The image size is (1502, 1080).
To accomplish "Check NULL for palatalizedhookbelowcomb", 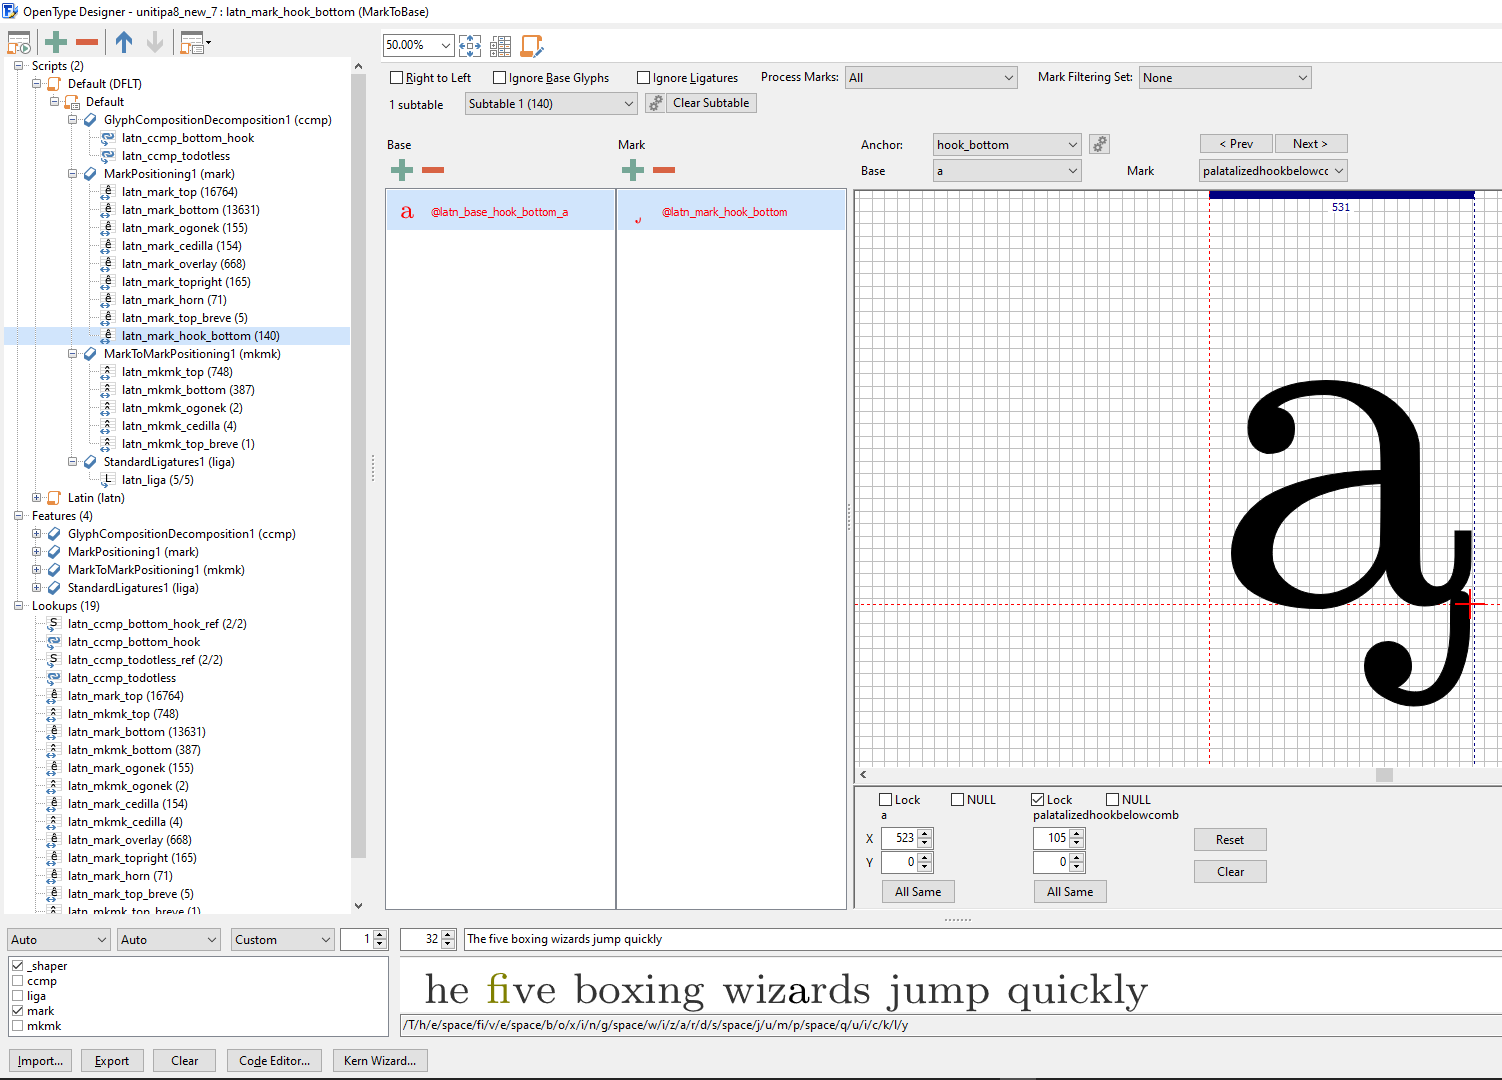I will pos(1113,800).
